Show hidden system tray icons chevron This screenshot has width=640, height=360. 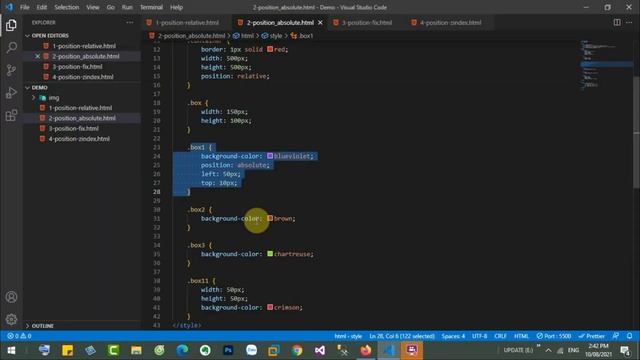point(548,351)
